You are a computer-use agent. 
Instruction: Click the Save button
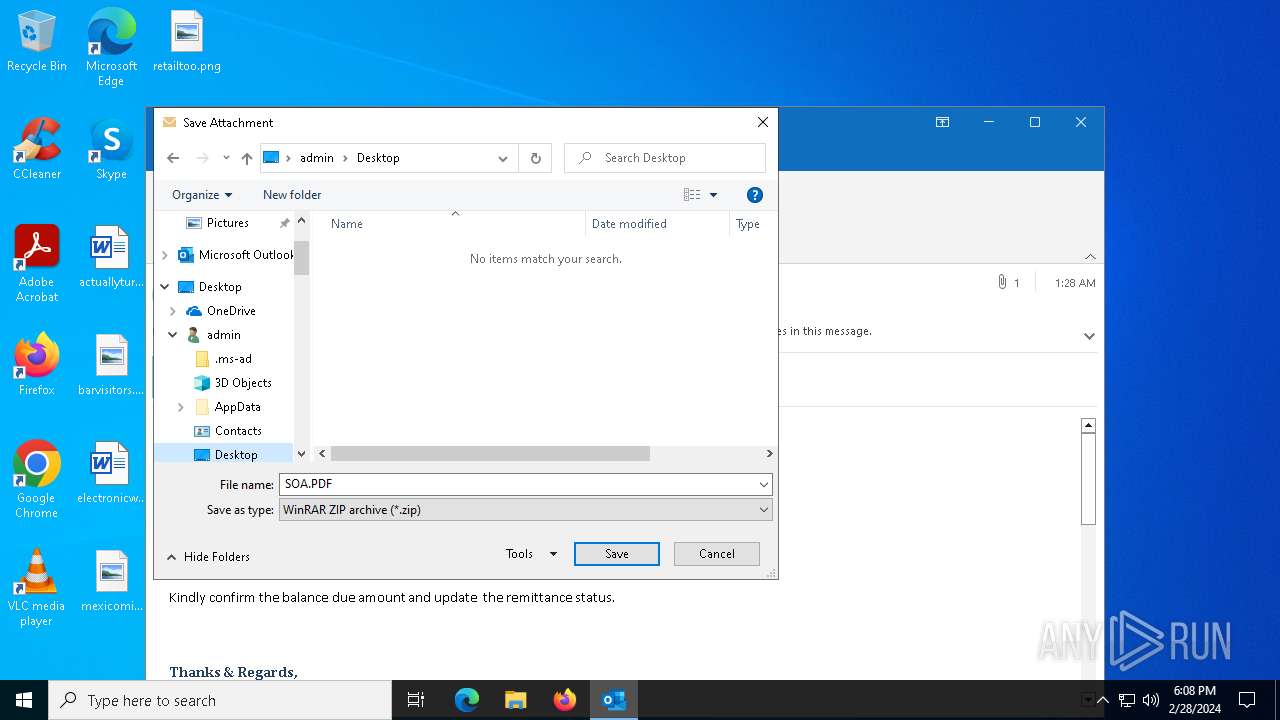(617, 554)
